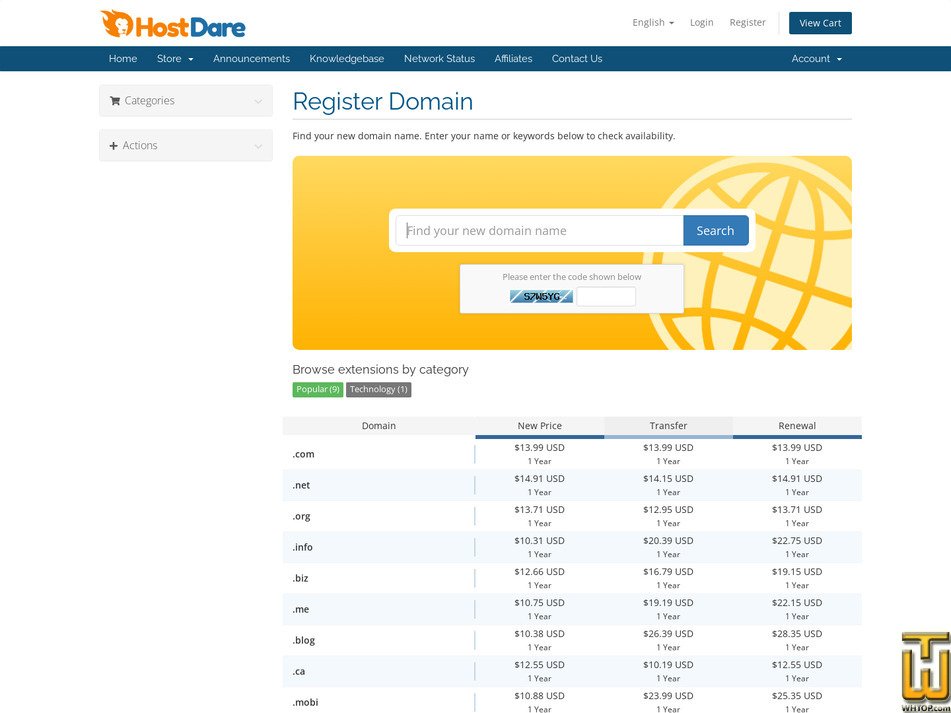Click the captcha code entry box
This screenshot has height=713, width=951.
(x=606, y=296)
